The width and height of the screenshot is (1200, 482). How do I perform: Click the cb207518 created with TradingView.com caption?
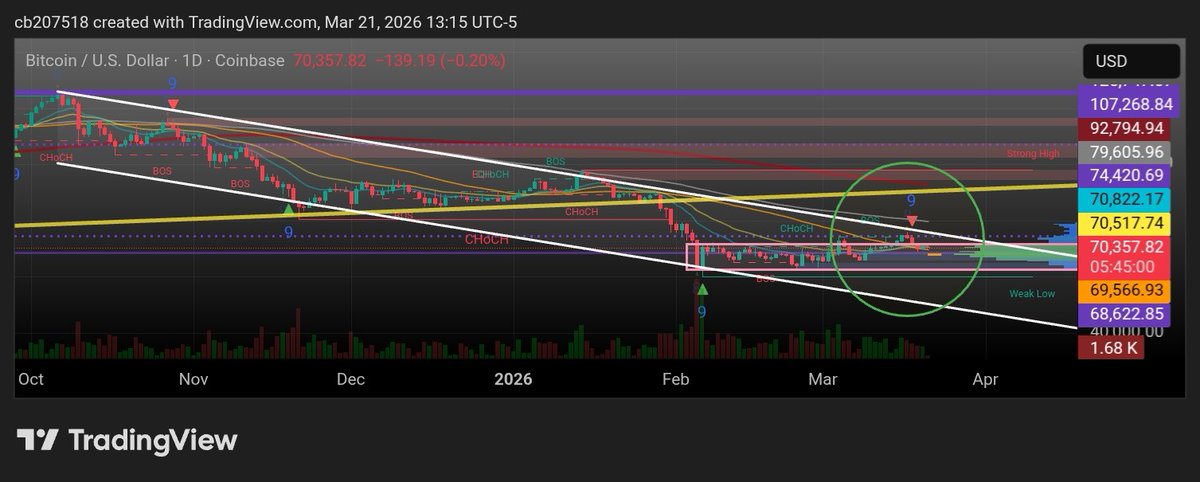[265, 22]
